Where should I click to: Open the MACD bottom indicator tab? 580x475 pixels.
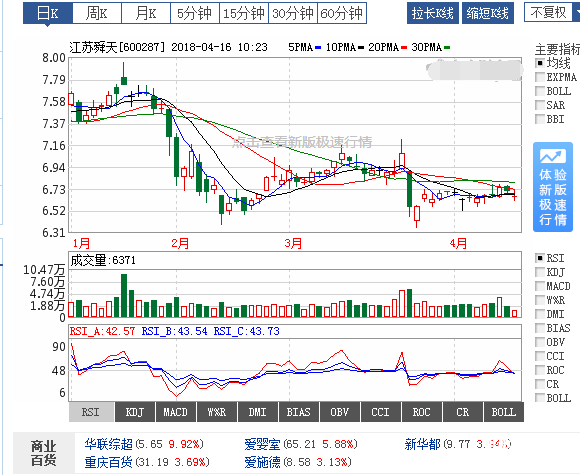(x=176, y=412)
